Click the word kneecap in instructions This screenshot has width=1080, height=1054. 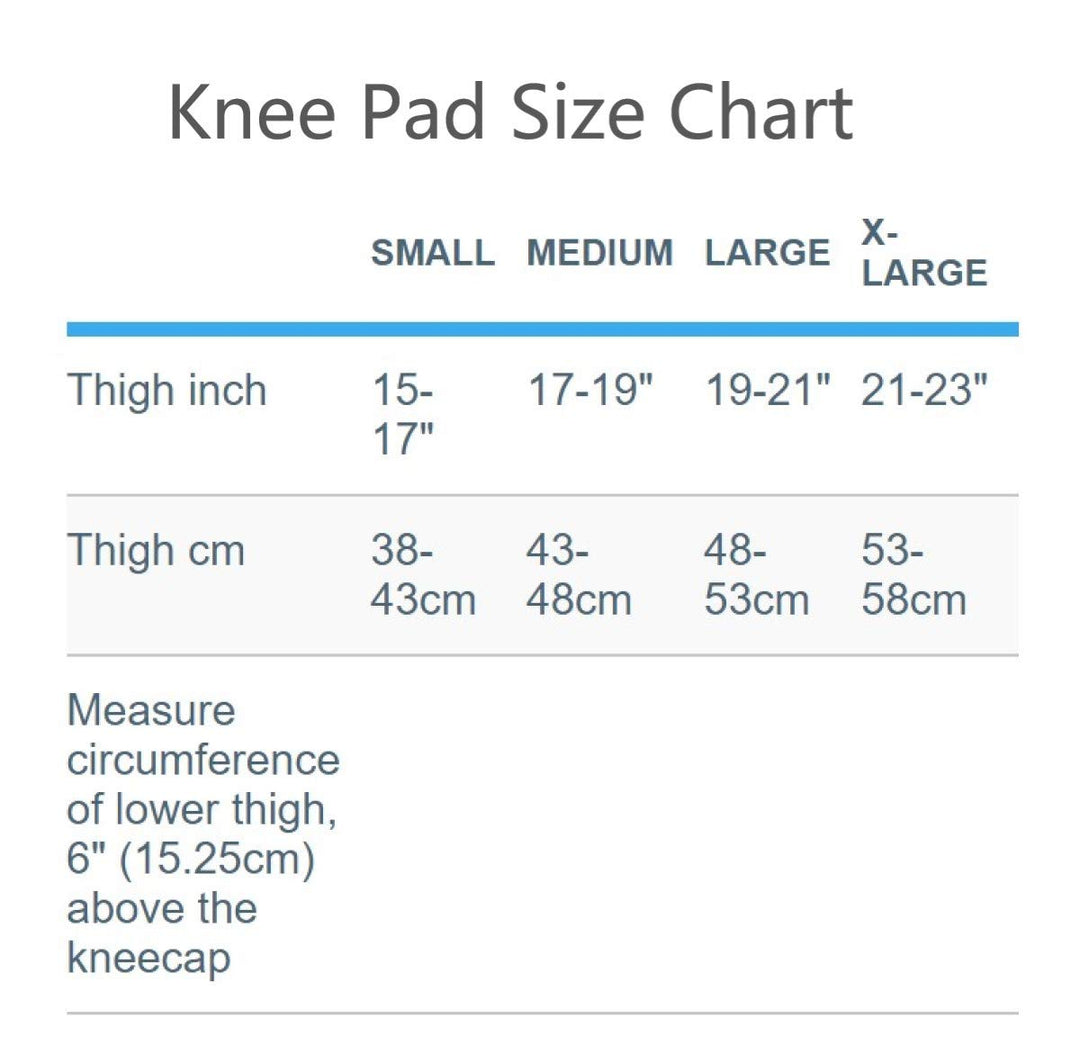point(149,958)
